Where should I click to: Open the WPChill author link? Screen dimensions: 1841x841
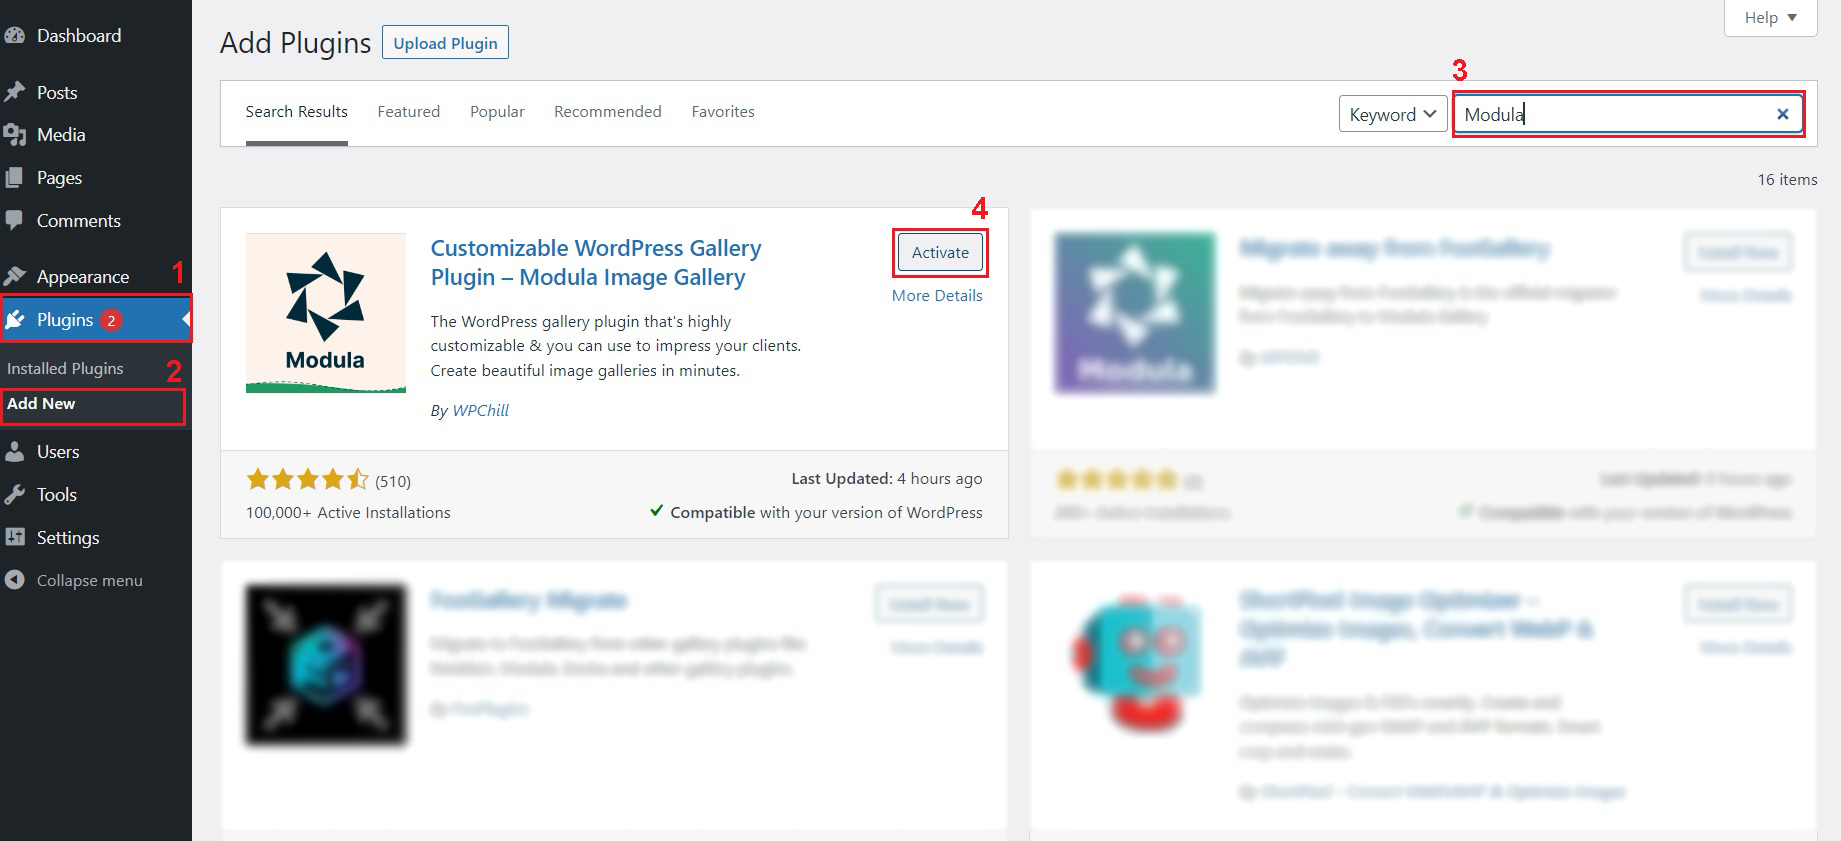click(x=480, y=410)
